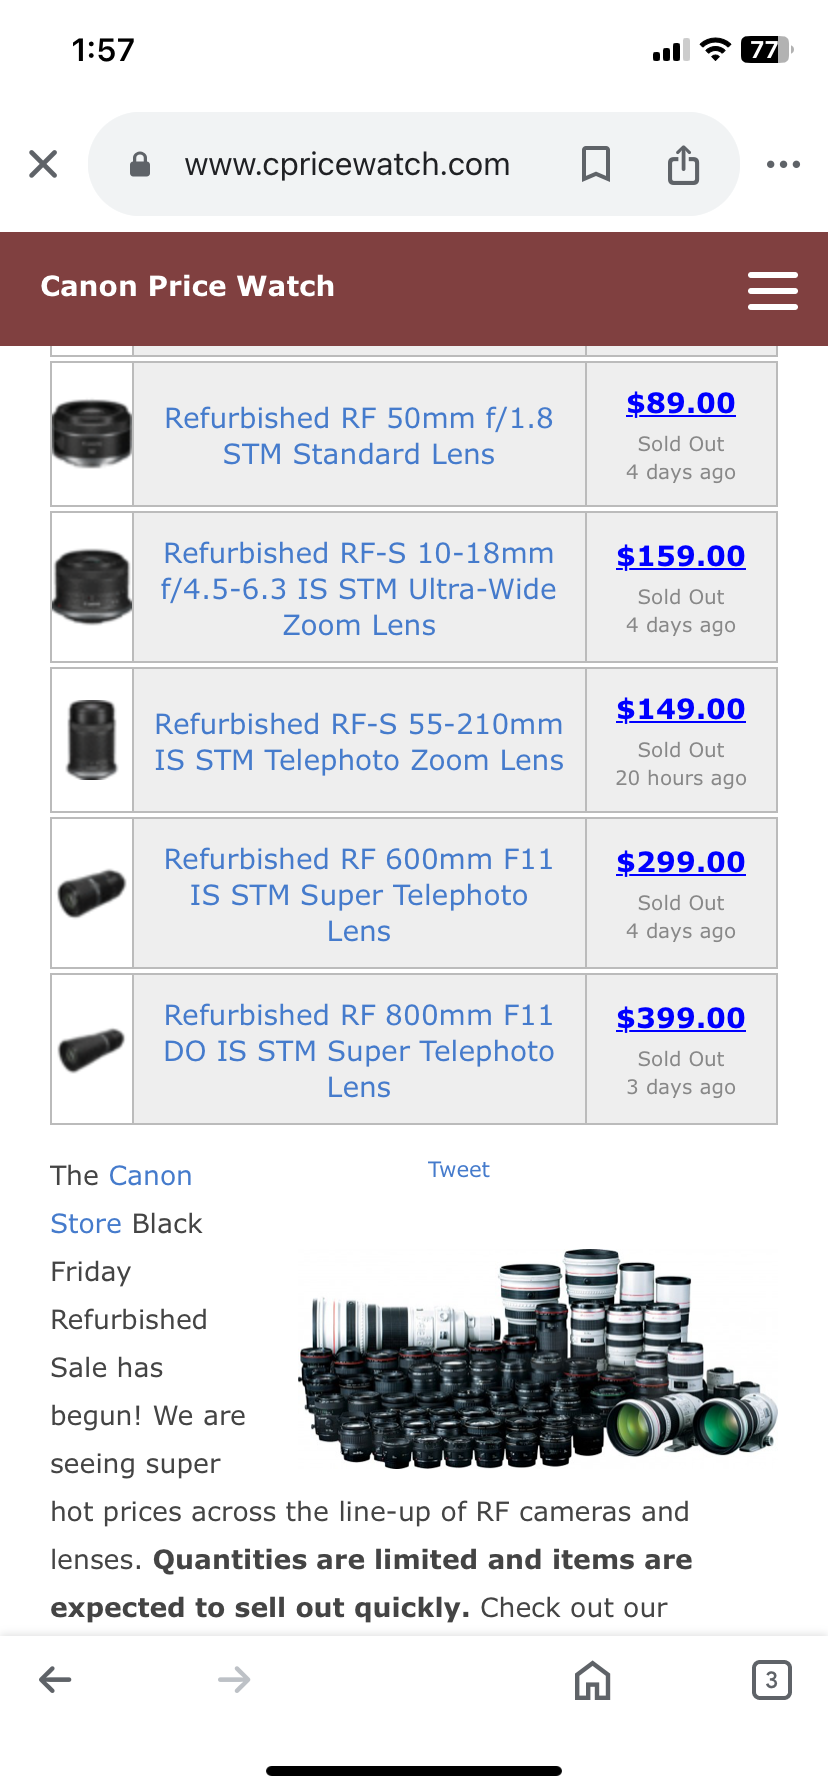Viewport: 828px width, 1792px height.
Task: Open the hamburger navigation menu
Action: [x=772, y=290]
